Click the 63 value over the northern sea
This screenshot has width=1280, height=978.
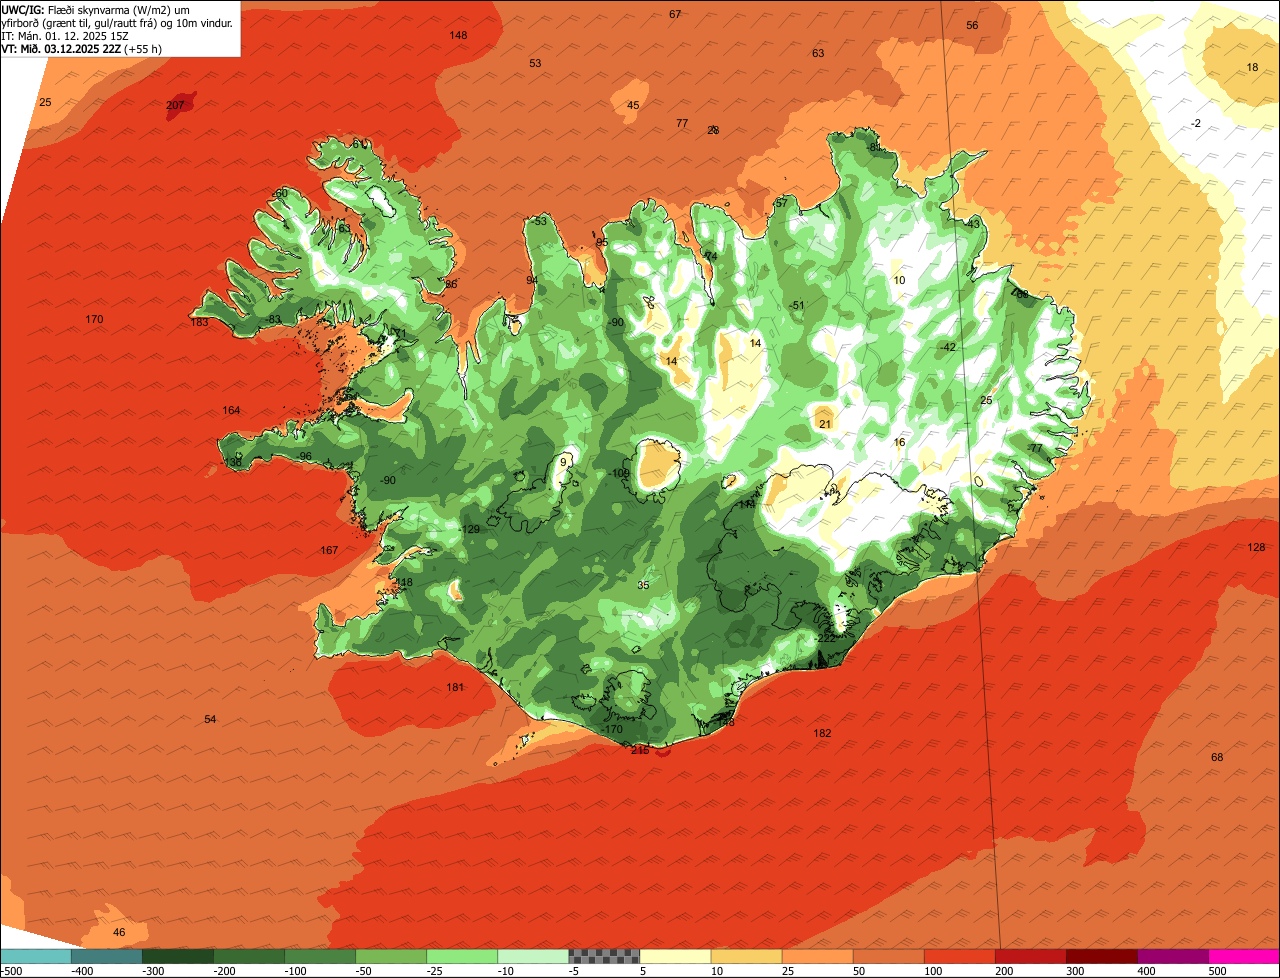(x=818, y=53)
